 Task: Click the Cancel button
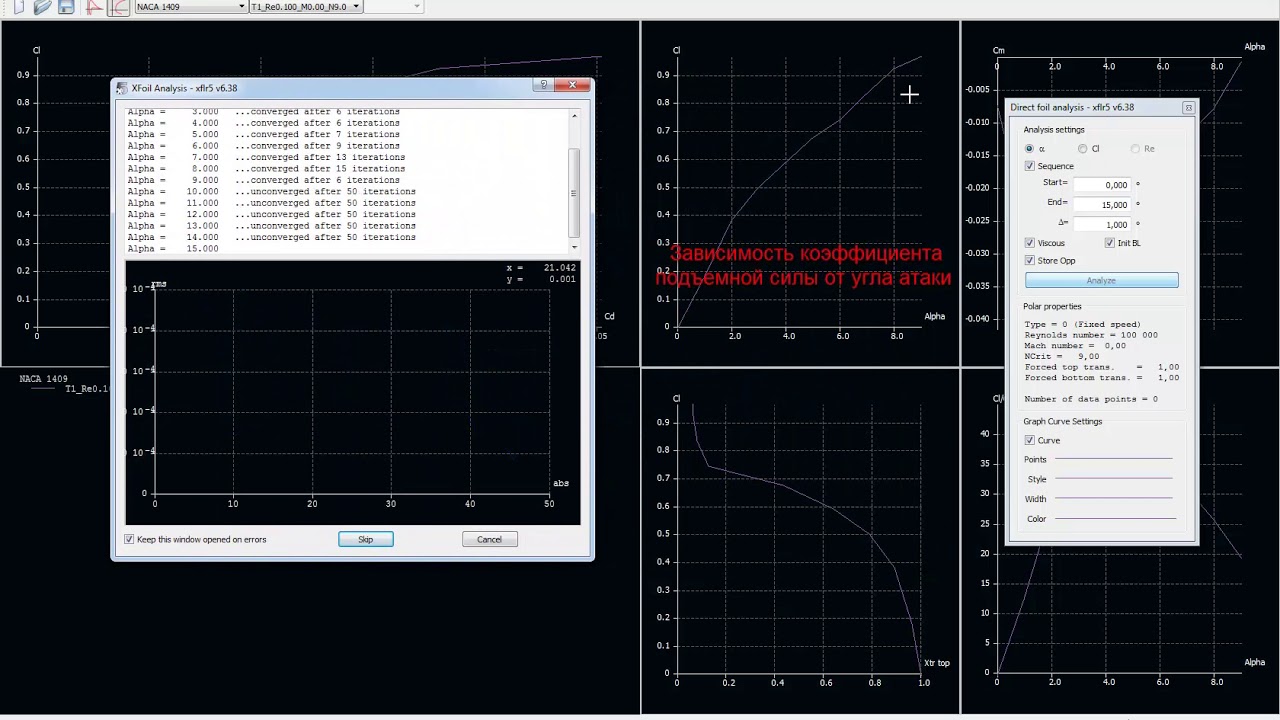[x=489, y=539]
